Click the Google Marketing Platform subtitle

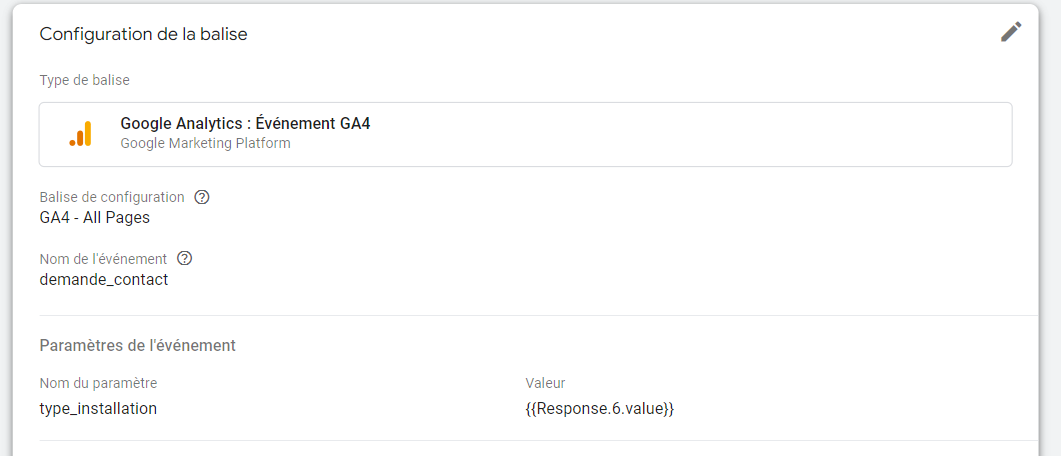pyautogui.click(x=205, y=143)
